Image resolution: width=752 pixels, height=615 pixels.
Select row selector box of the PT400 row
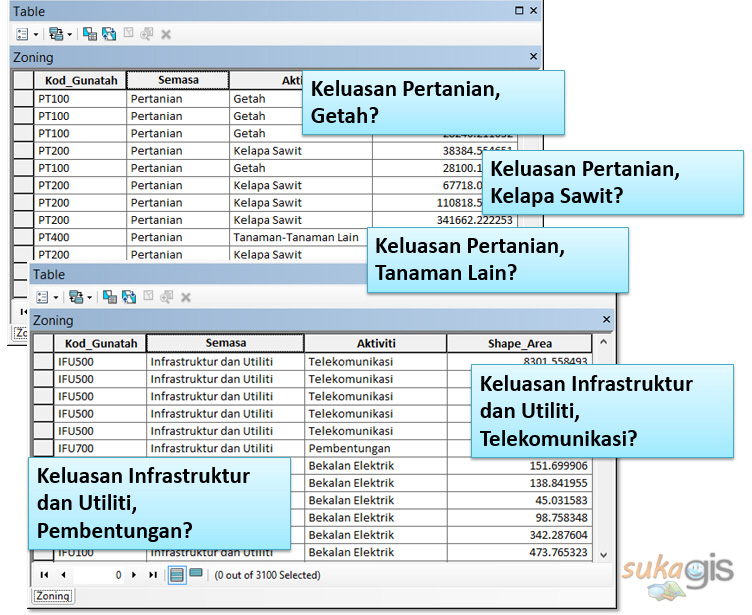(23, 237)
